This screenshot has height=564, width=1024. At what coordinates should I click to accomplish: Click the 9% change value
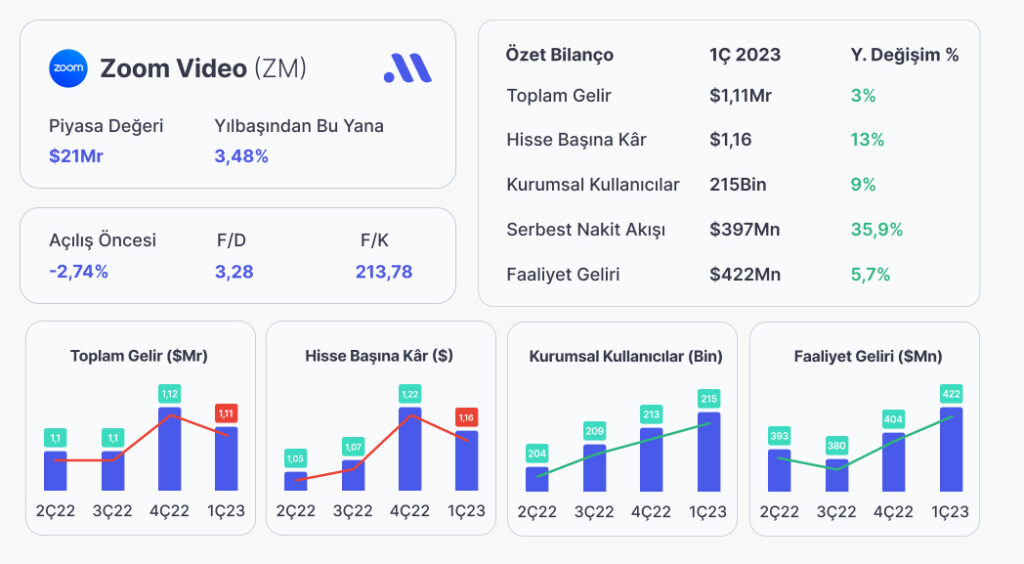tap(863, 185)
